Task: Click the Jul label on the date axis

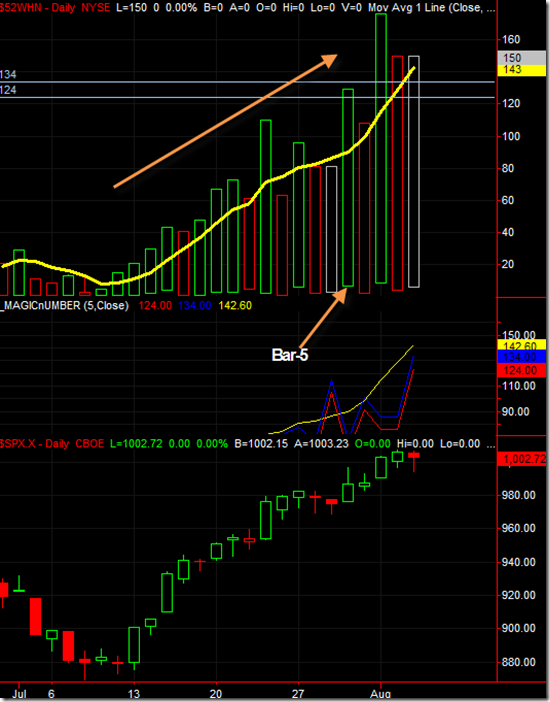Action: (x=19, y=694)
